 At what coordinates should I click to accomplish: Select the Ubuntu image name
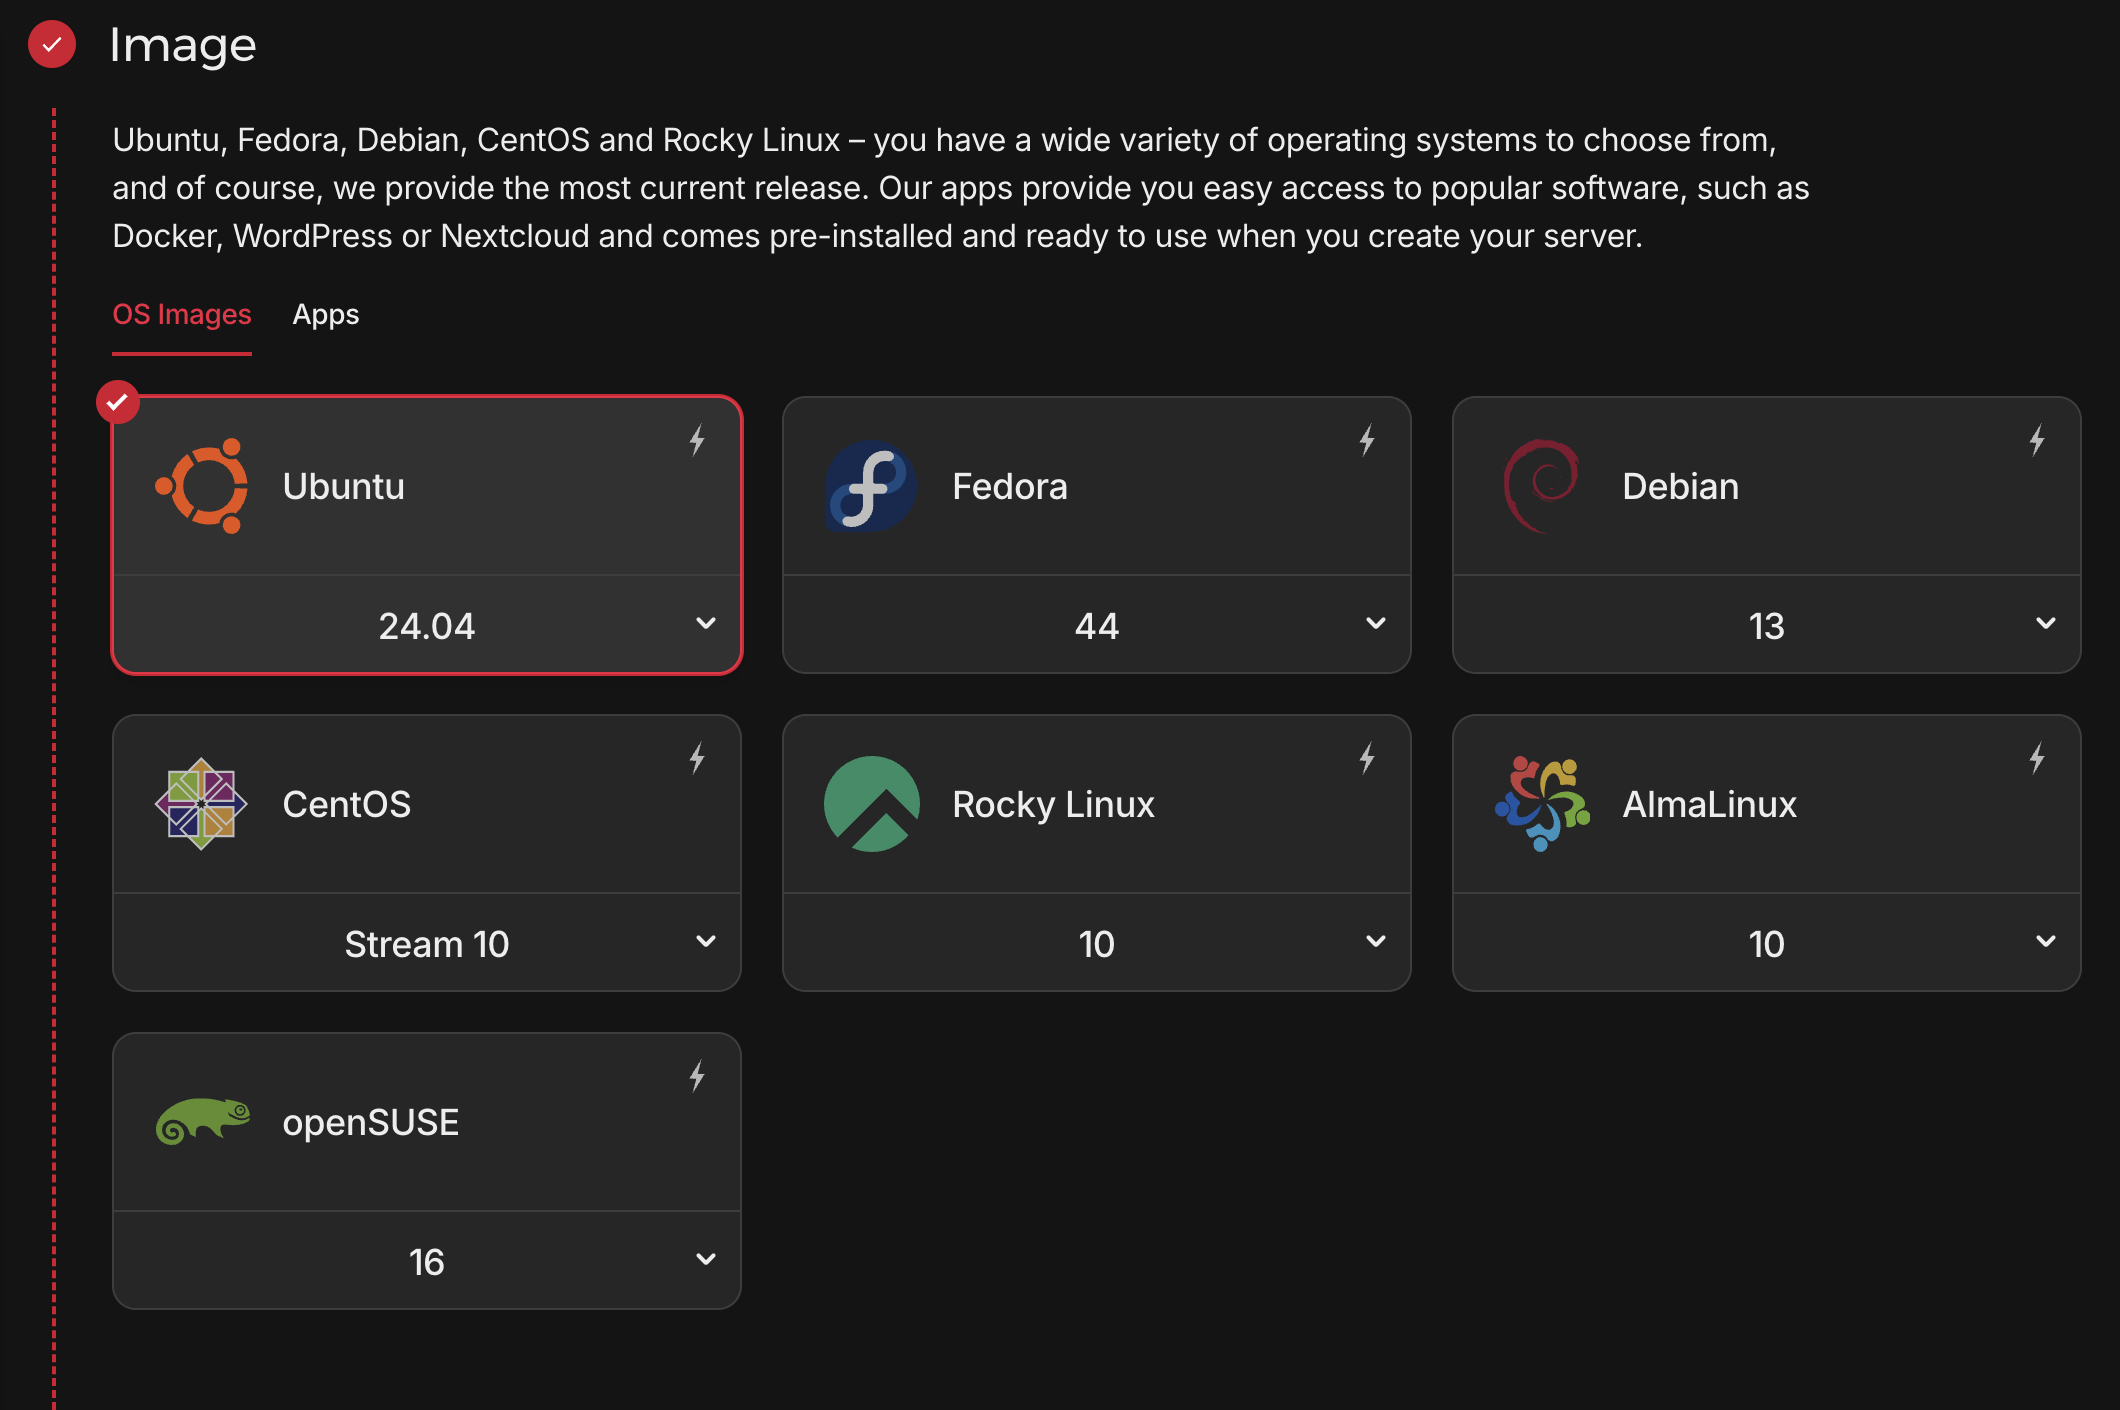coord(344,487)
